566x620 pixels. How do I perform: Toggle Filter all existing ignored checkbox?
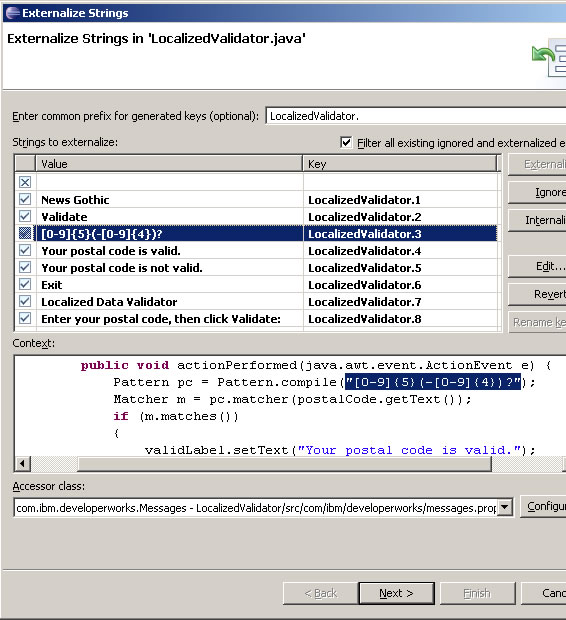pyautogui.click(x=346, y=142)
